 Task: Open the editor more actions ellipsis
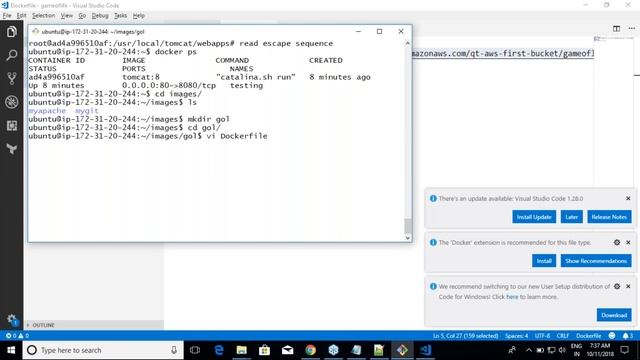click(631, 29)
